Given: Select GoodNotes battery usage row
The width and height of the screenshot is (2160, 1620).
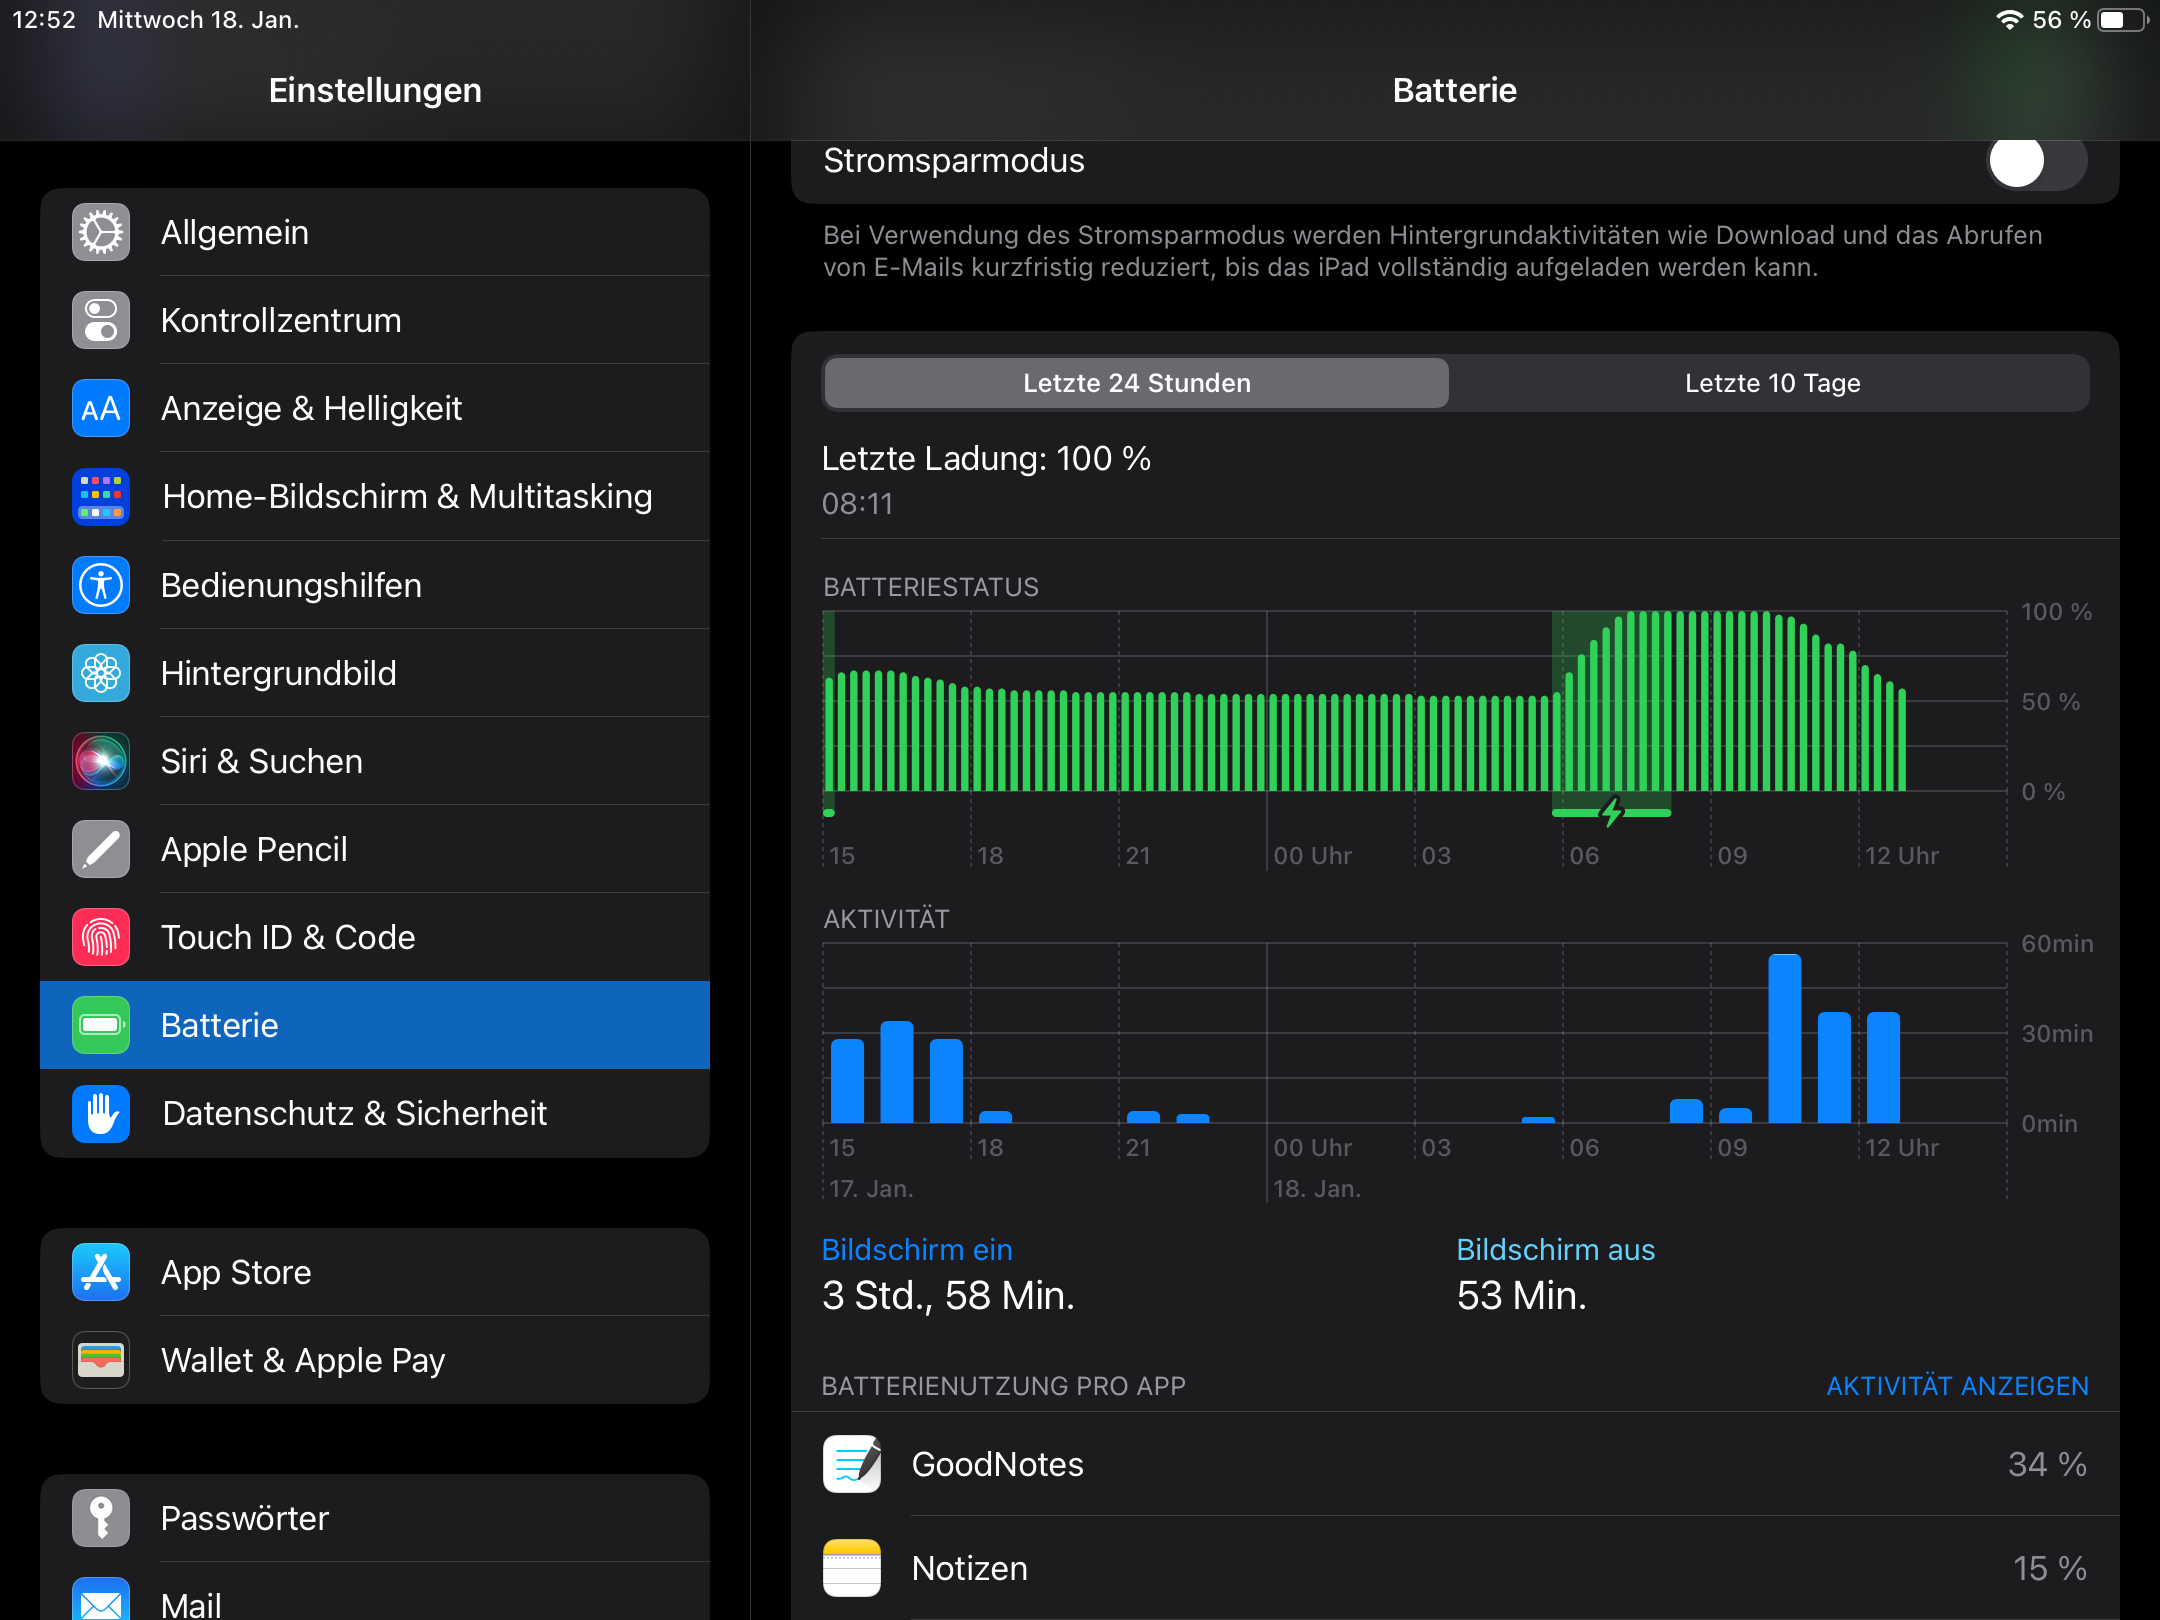Looking at the screenshot, I should (1454, 1464).
